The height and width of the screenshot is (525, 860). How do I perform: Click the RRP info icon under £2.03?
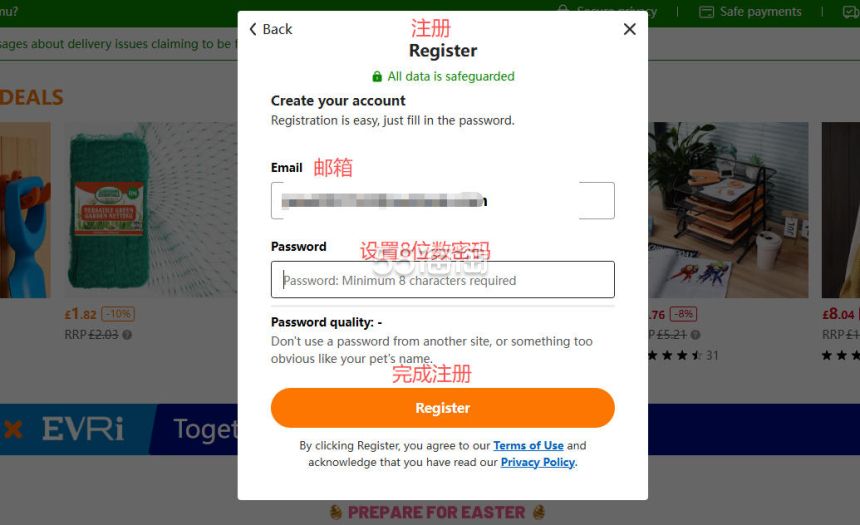click(127, 335)
